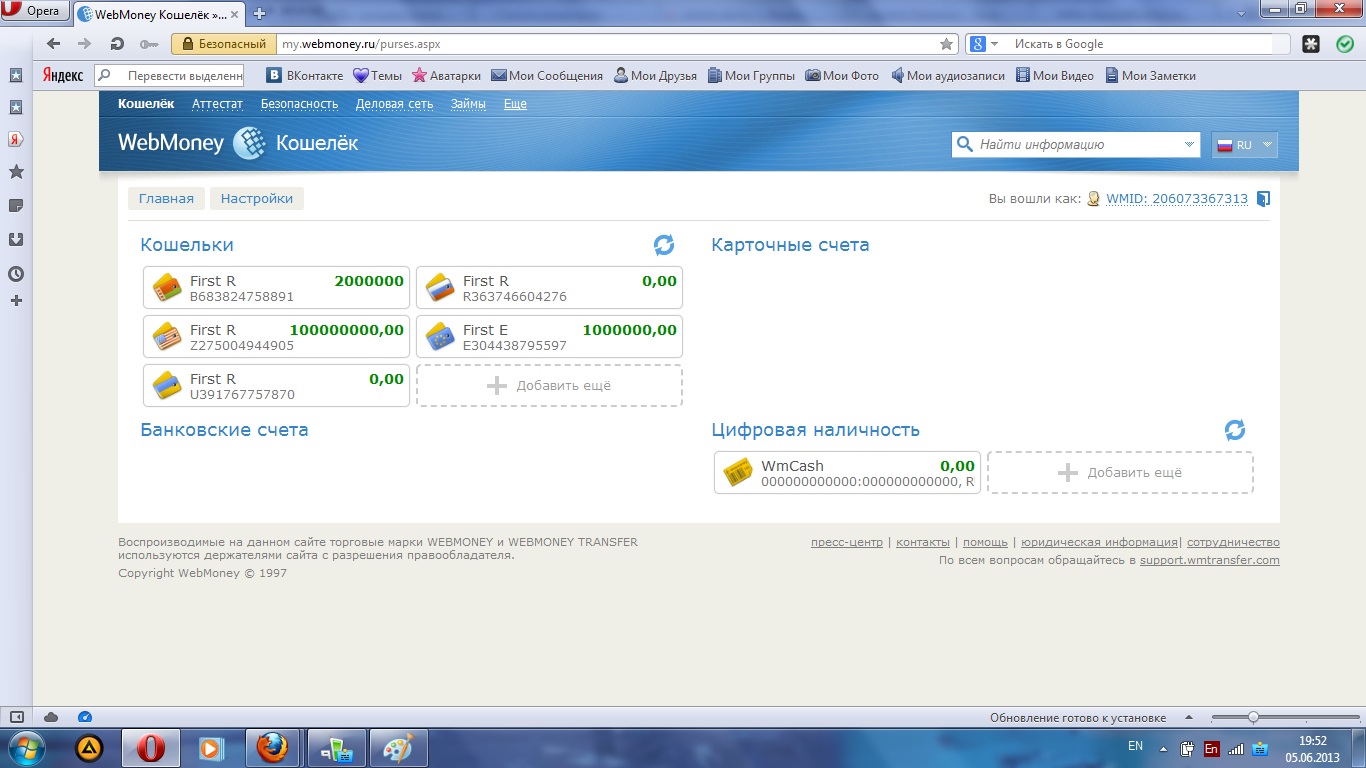The image size is (1366, 768).
Task: Open the Мои Сообщения bookmark
Action: point(547,76)
